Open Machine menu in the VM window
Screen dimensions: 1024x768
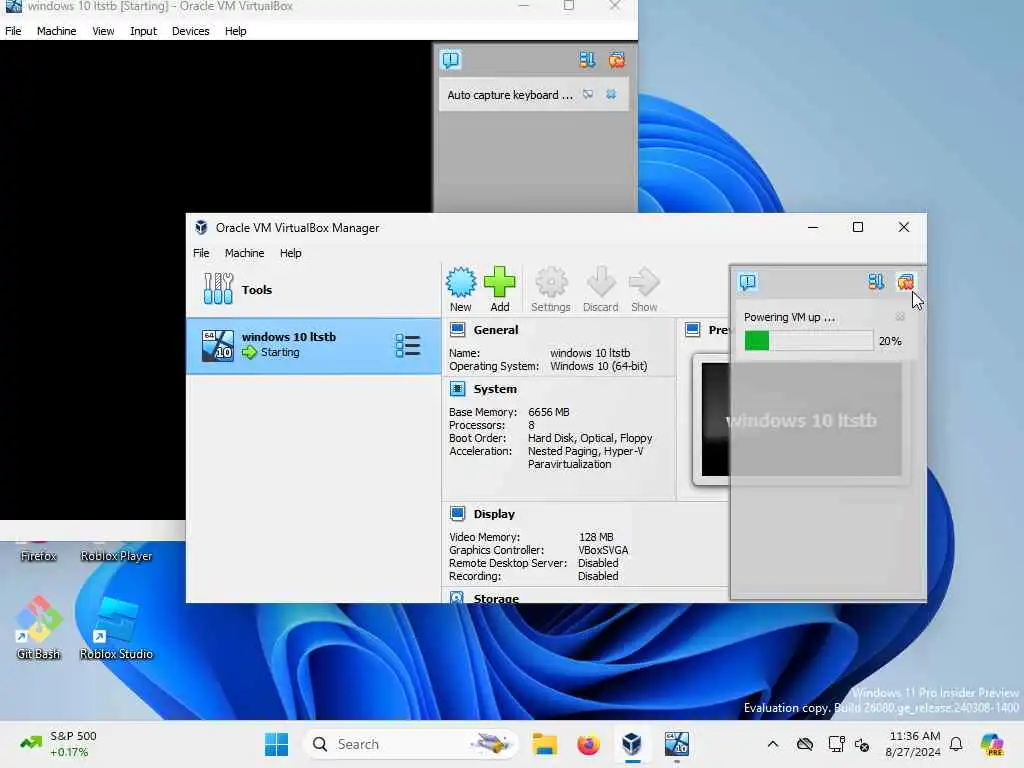pyautogui.click(x=56, y=31)
